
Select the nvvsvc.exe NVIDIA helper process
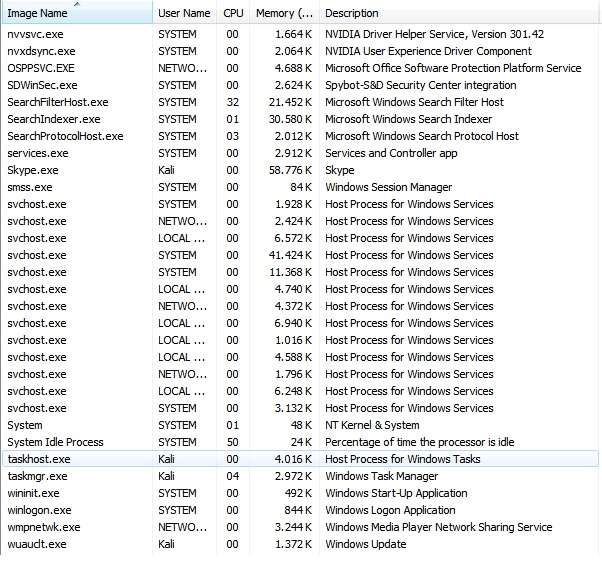(x=35, y=34)
